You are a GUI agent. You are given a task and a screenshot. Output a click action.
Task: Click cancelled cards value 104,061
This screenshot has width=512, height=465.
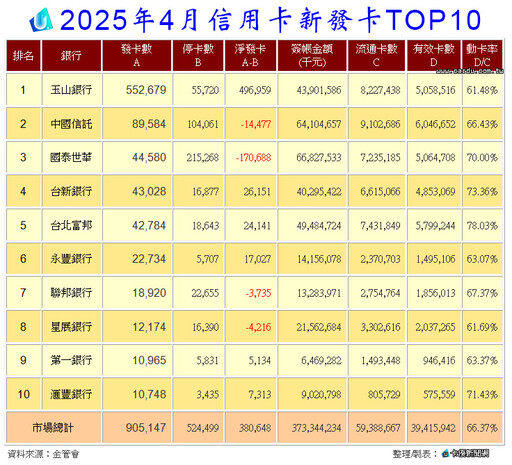pyautogui.click(x=203, y=124)
